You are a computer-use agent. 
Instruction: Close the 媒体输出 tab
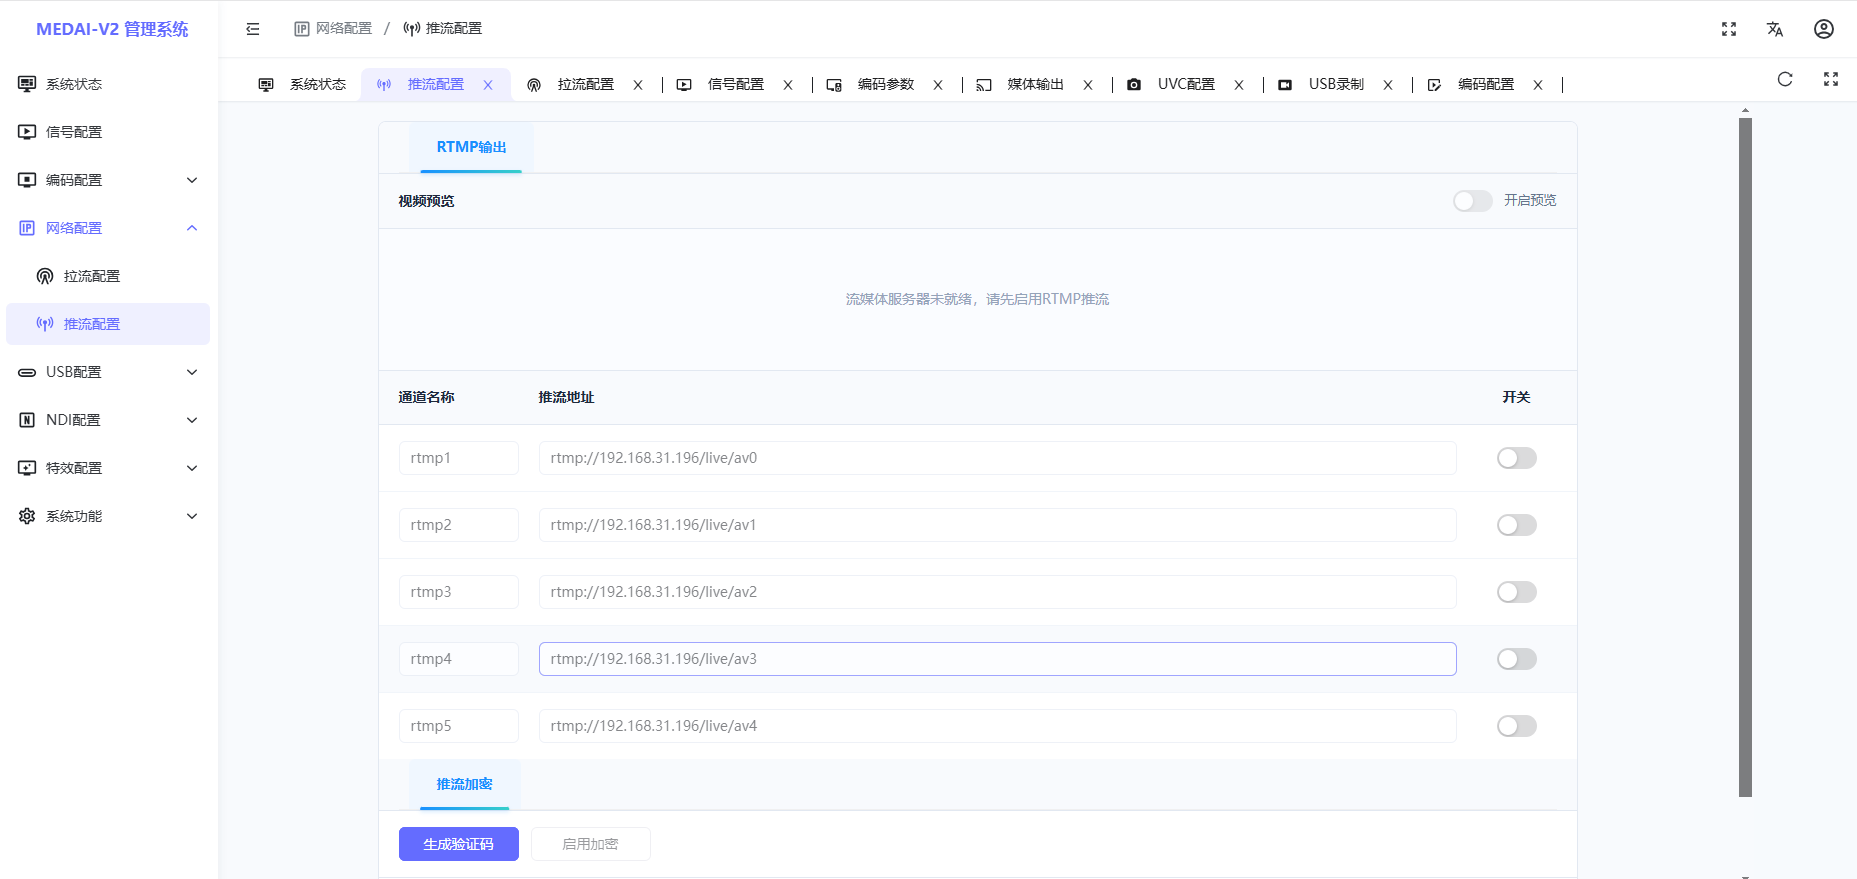click(1088, 85)
